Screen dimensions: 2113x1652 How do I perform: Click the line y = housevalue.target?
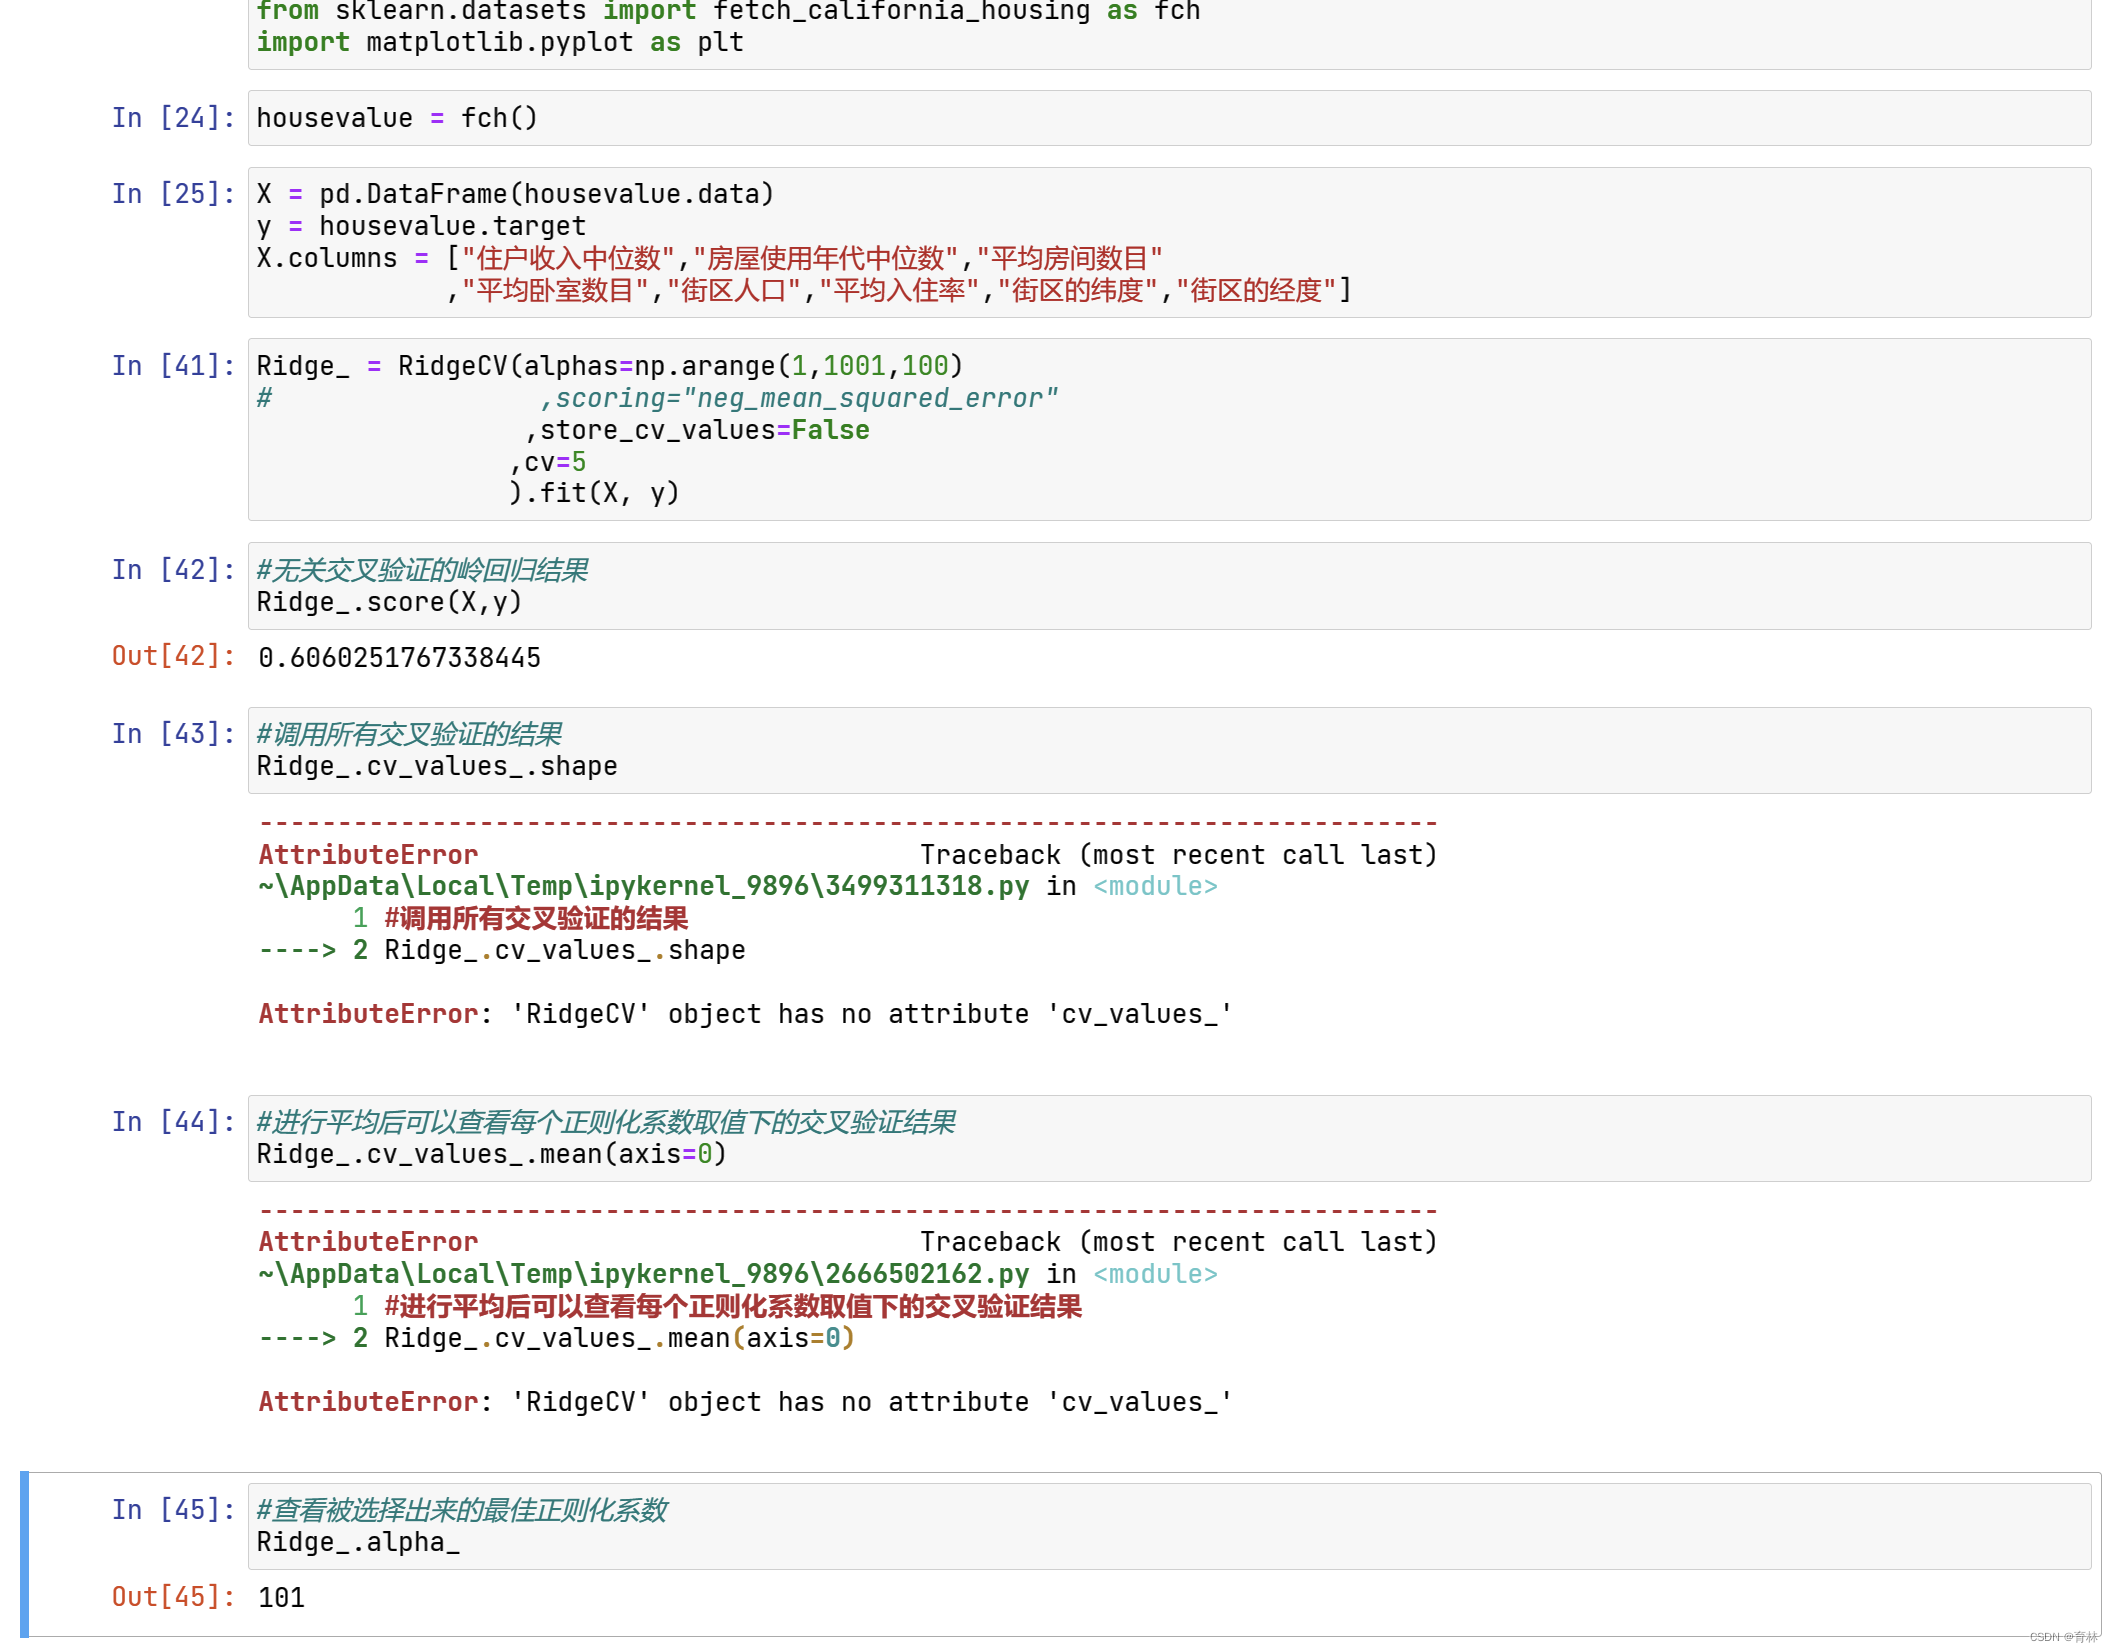(421, 226)
